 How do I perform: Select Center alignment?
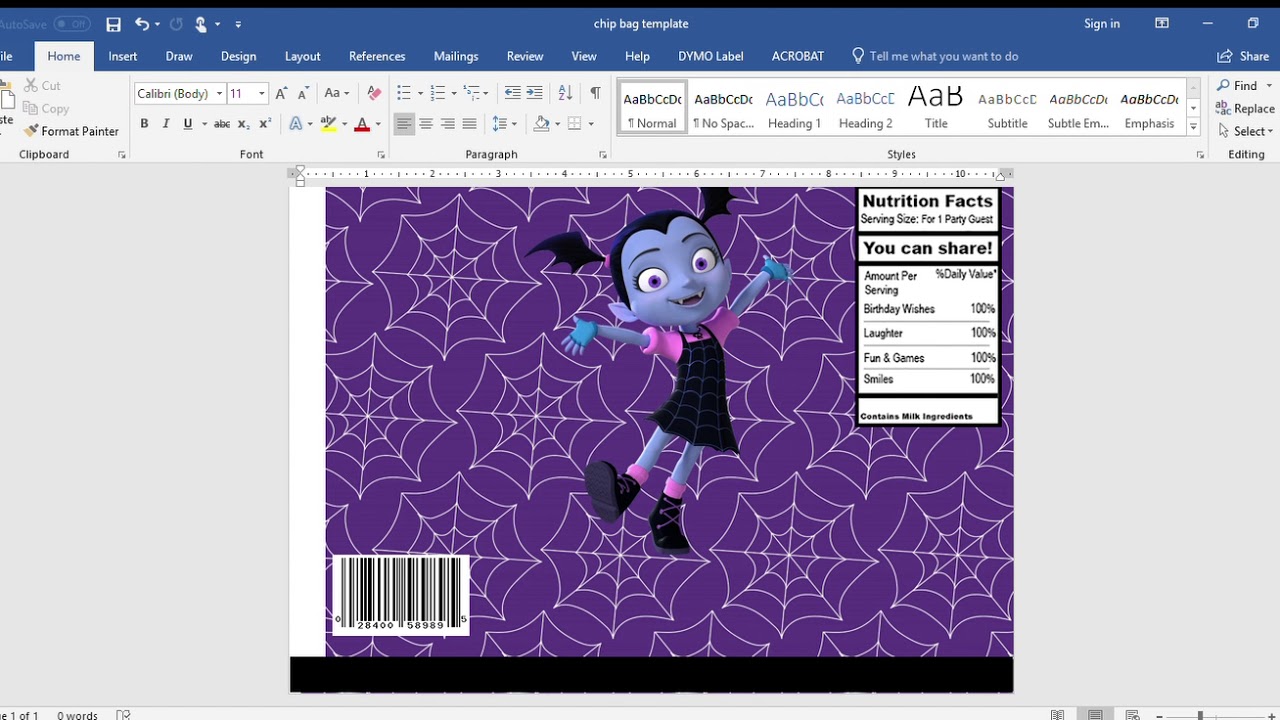click(x=426, y=124)
